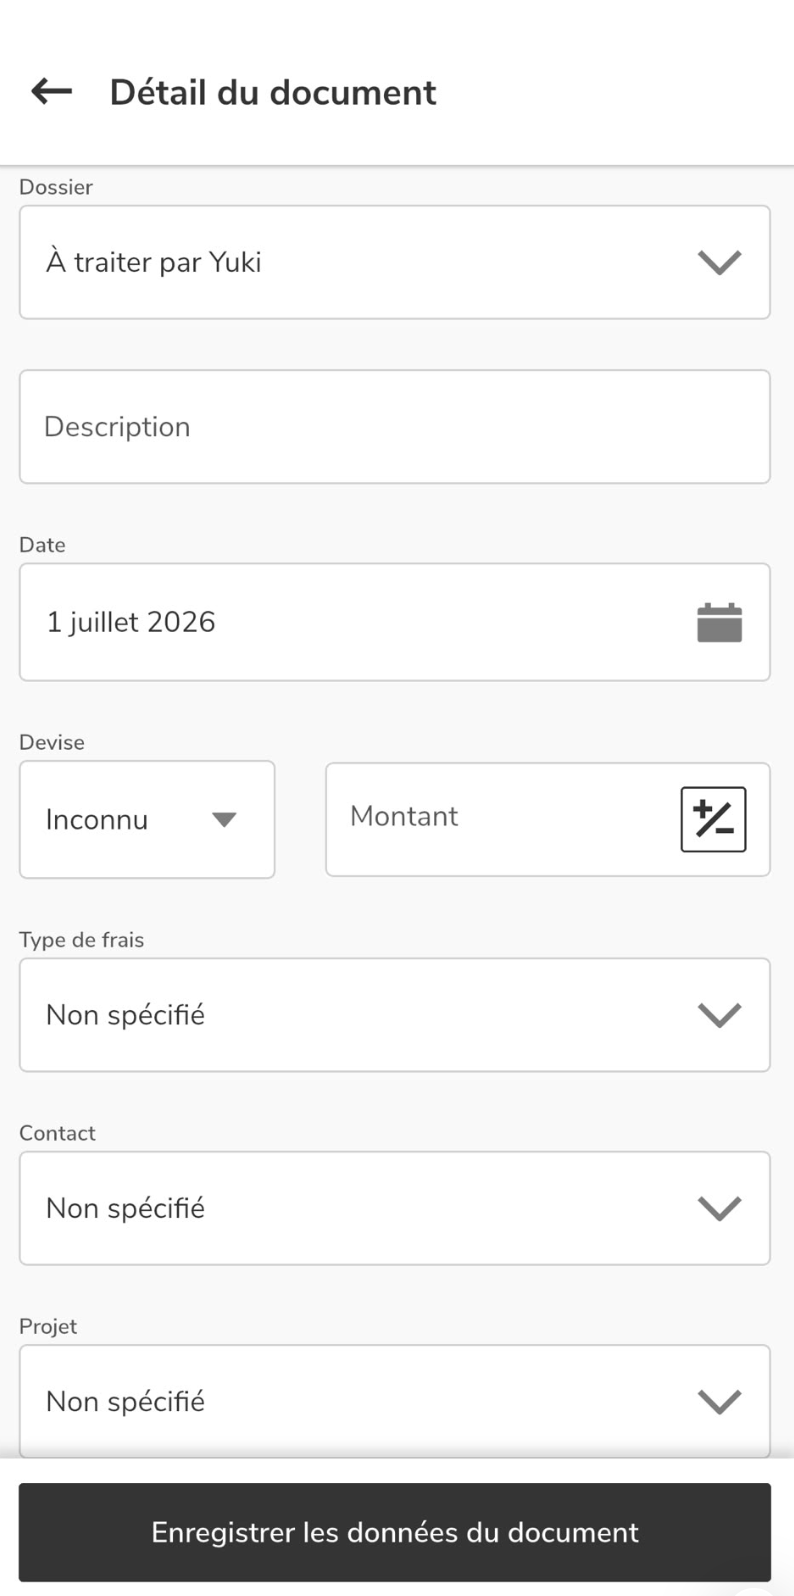Screen dimensions: 794x1596
Task: Open the Contact 'Non spécifié' dropdown
Action: pyautogui.click(x=395, y=1208)
